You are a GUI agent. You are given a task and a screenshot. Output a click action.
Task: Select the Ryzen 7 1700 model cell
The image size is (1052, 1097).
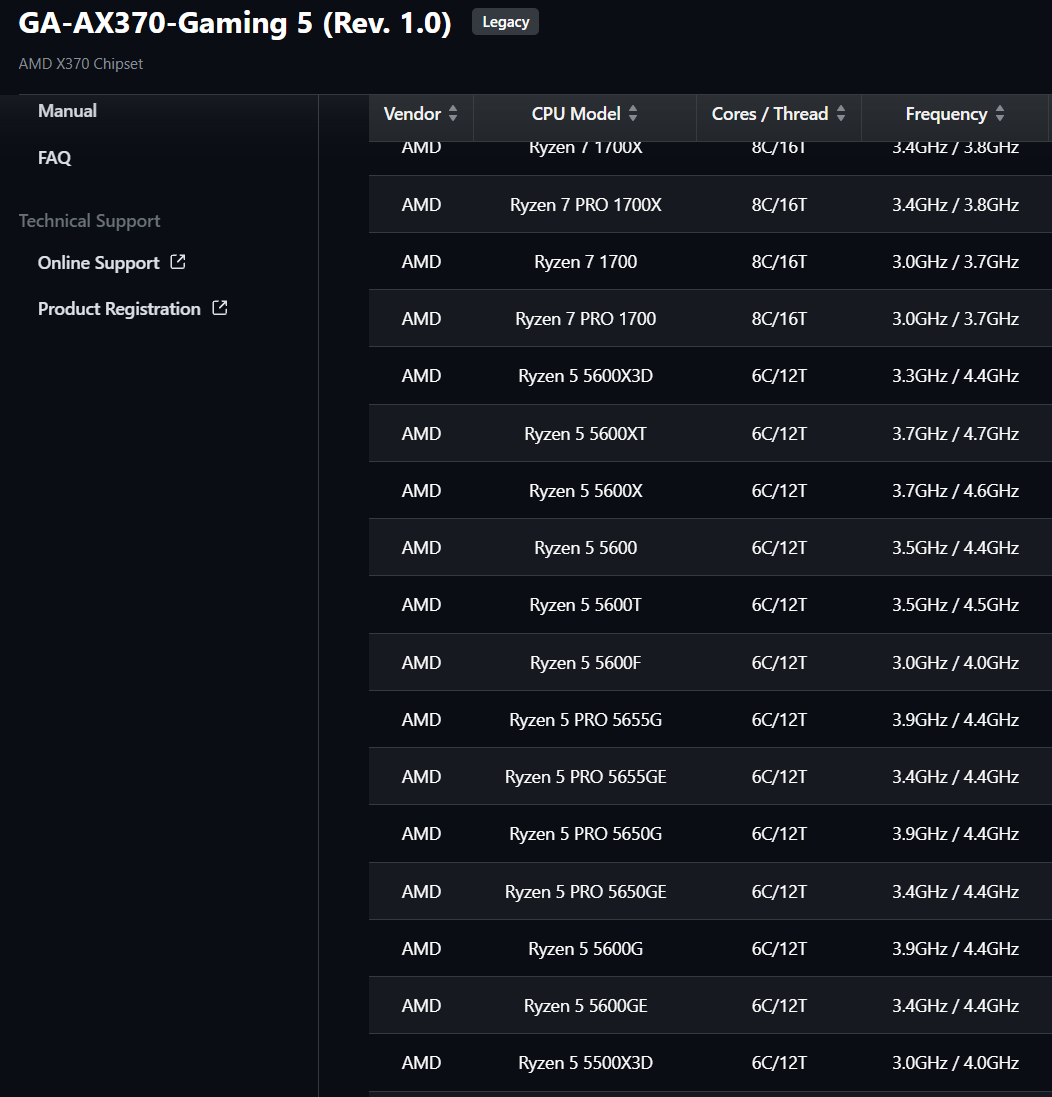pos(585,262)
